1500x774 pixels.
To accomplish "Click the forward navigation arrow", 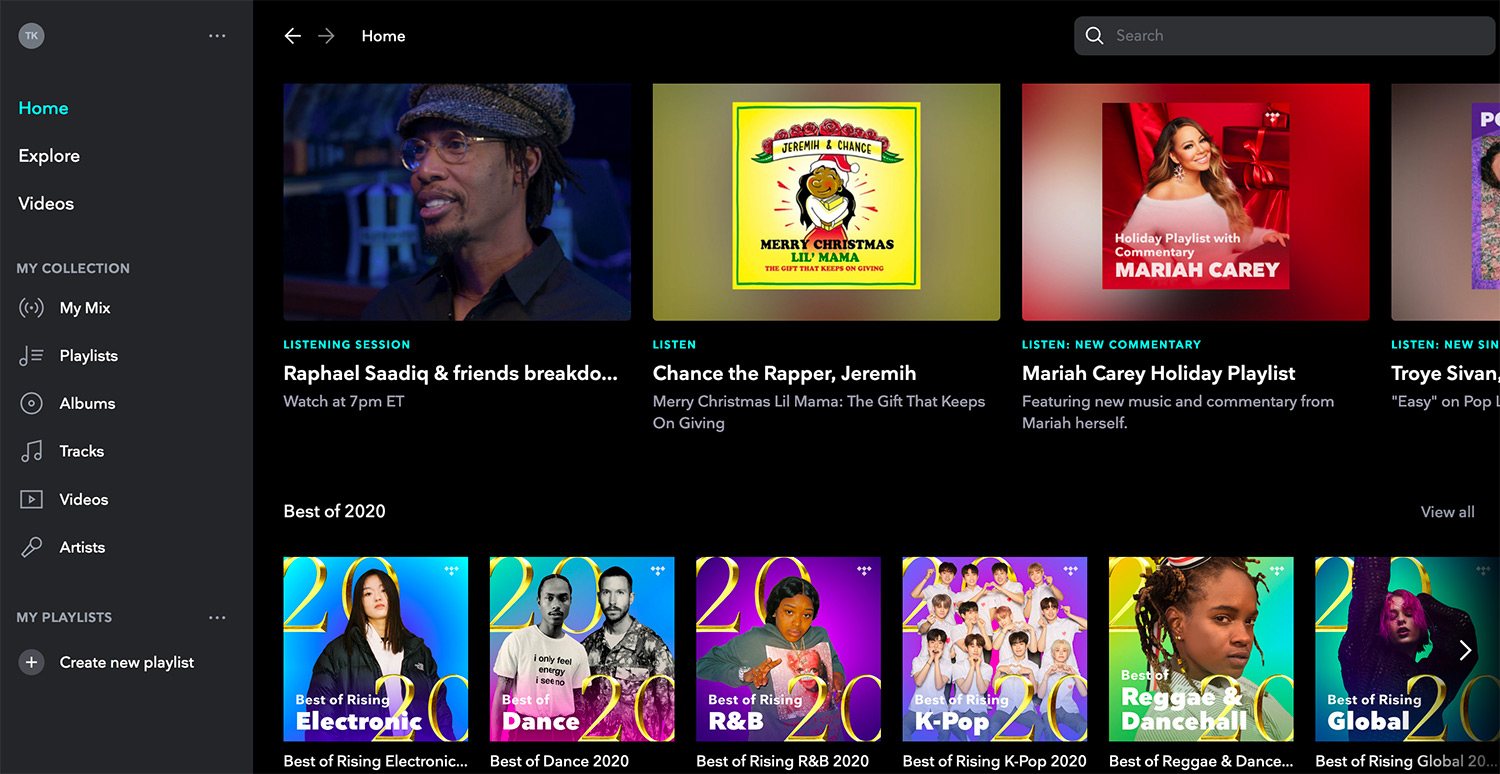I will 325,35.
